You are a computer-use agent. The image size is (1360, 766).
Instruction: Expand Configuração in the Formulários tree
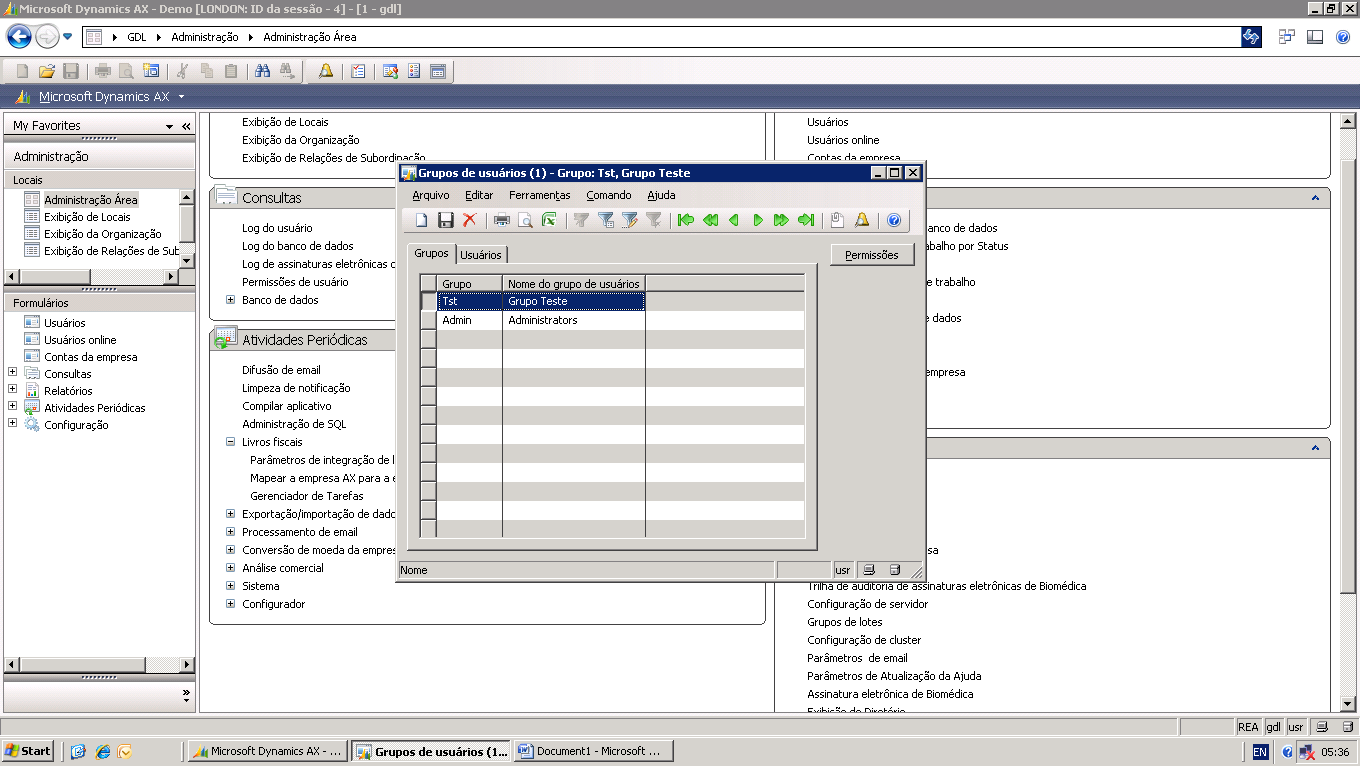point(13,423)
